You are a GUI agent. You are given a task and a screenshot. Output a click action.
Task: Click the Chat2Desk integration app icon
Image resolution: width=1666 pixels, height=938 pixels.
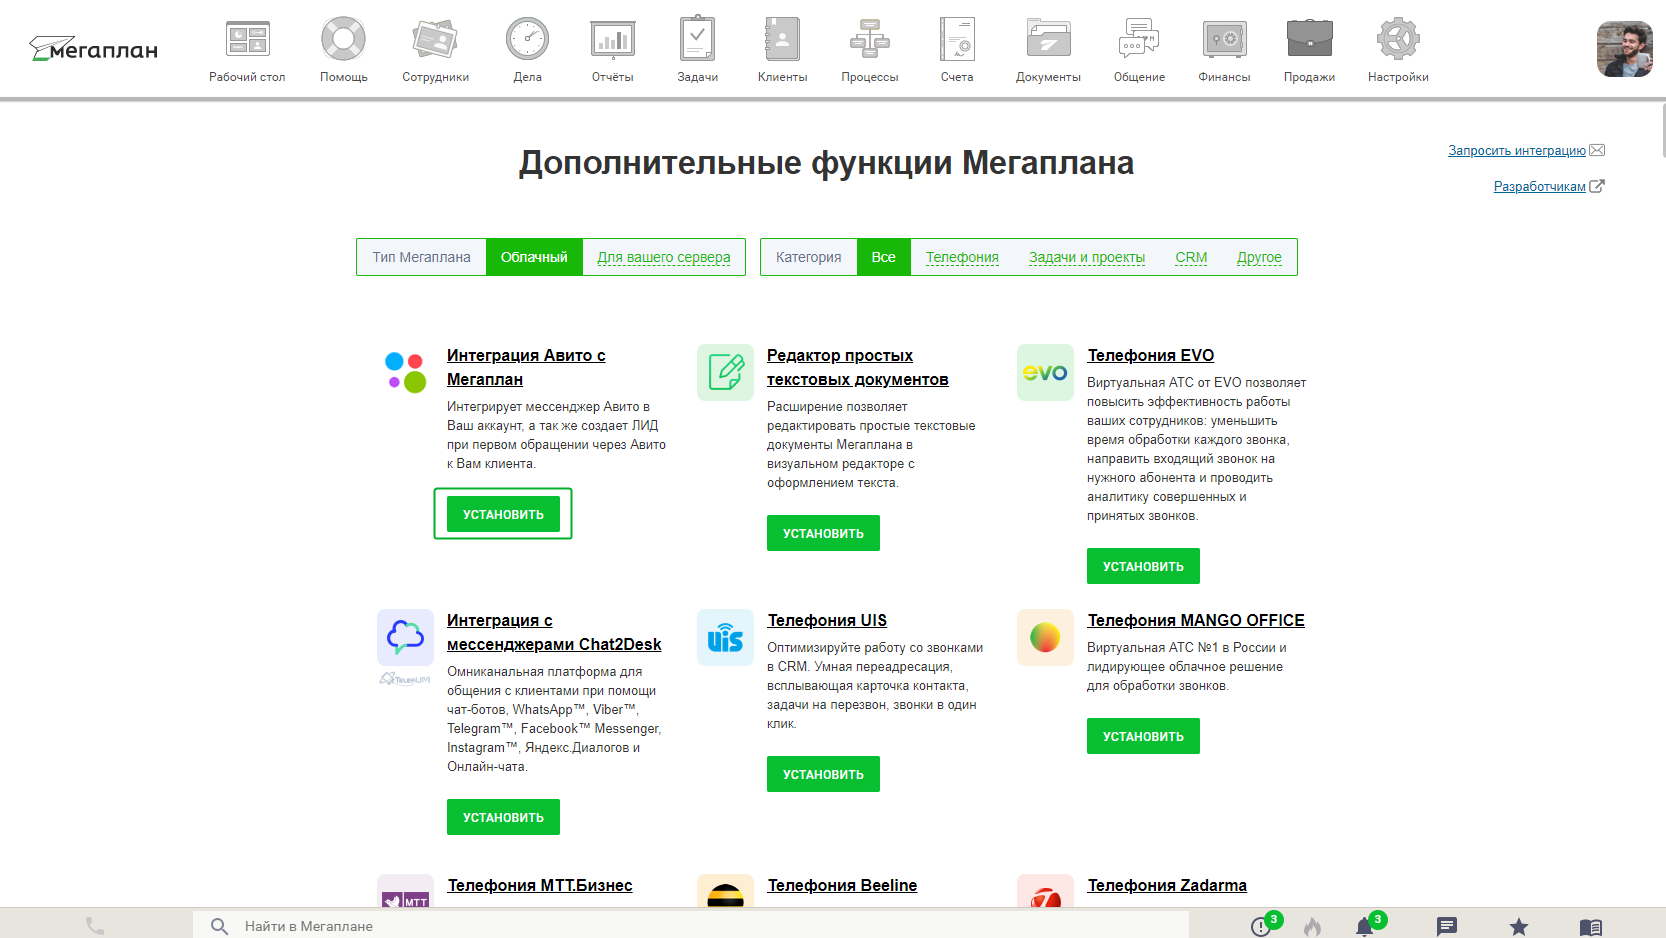tap(405, 637)
